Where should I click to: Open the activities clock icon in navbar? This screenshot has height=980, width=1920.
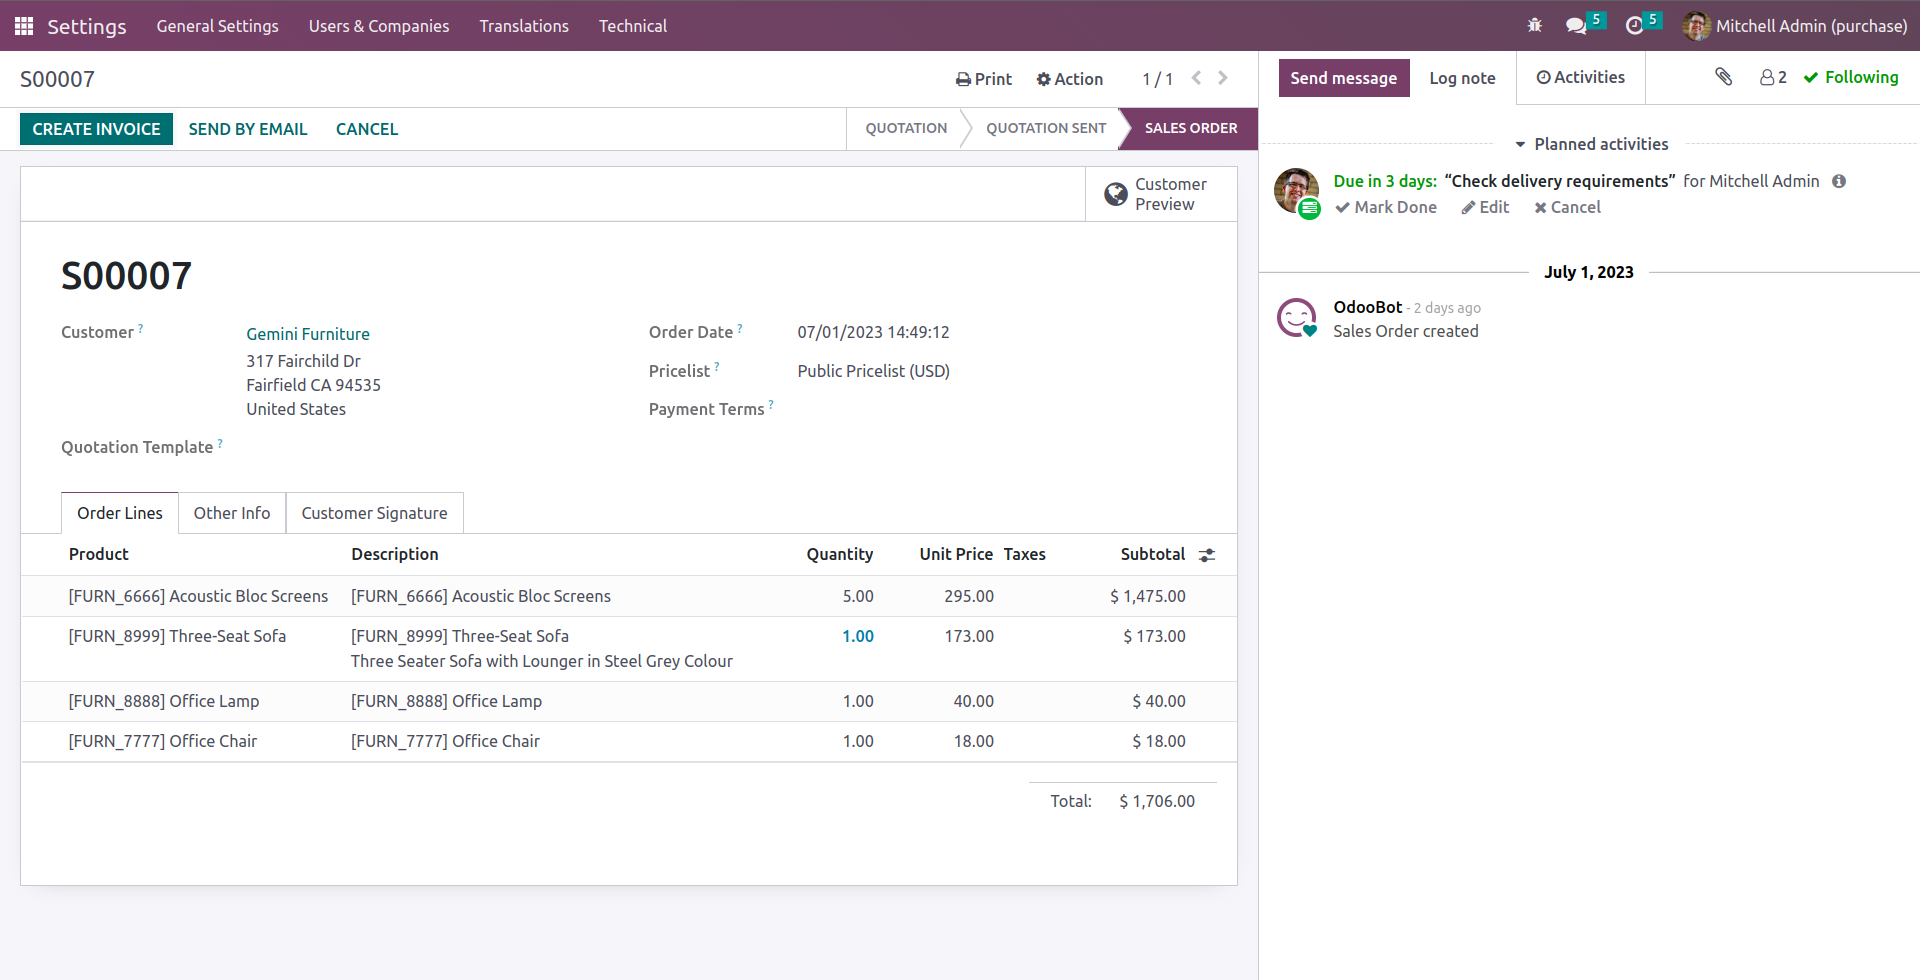pyautogui.click(x=1634, y=26)
